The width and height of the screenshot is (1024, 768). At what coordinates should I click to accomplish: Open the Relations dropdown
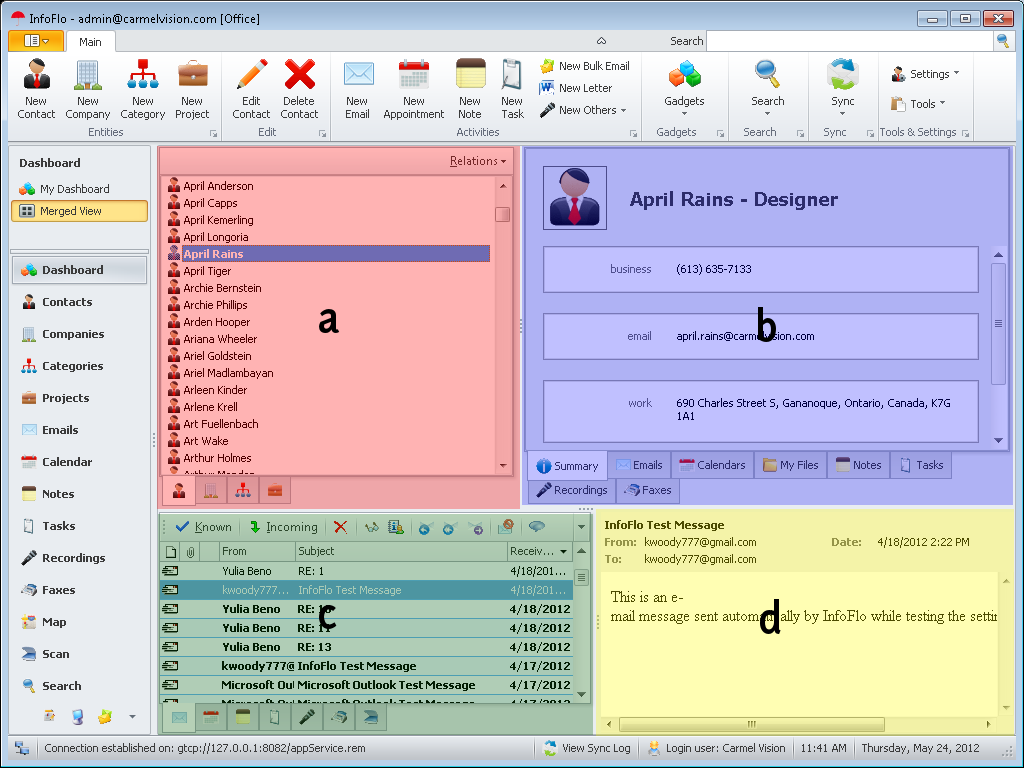pyautogui.click(x=477, y=161)
